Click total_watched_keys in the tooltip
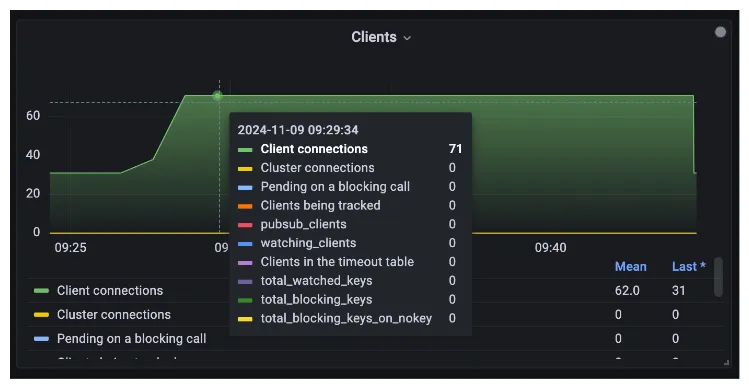Screen dimensions: 749x388 pos(316,280)
